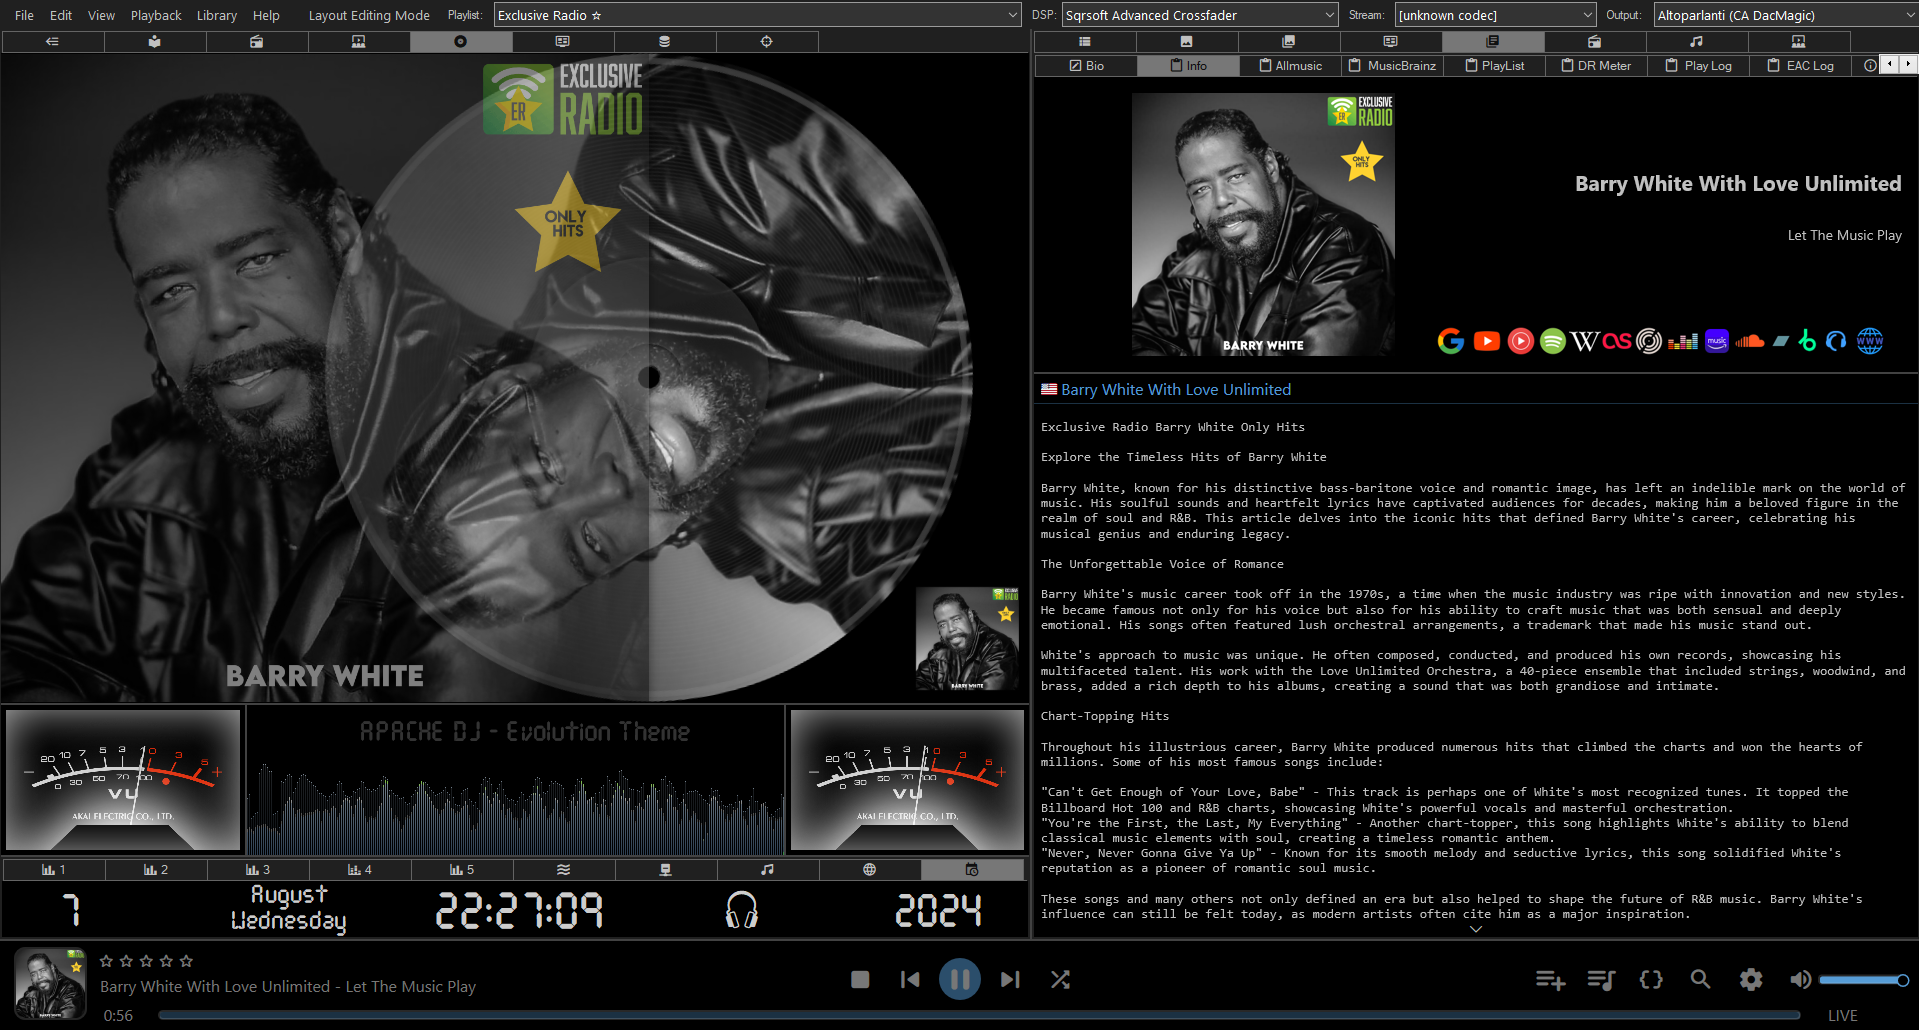Open the add-to-playlist icon in bottom bar
The image size is (1919, 1030).
1550,980
